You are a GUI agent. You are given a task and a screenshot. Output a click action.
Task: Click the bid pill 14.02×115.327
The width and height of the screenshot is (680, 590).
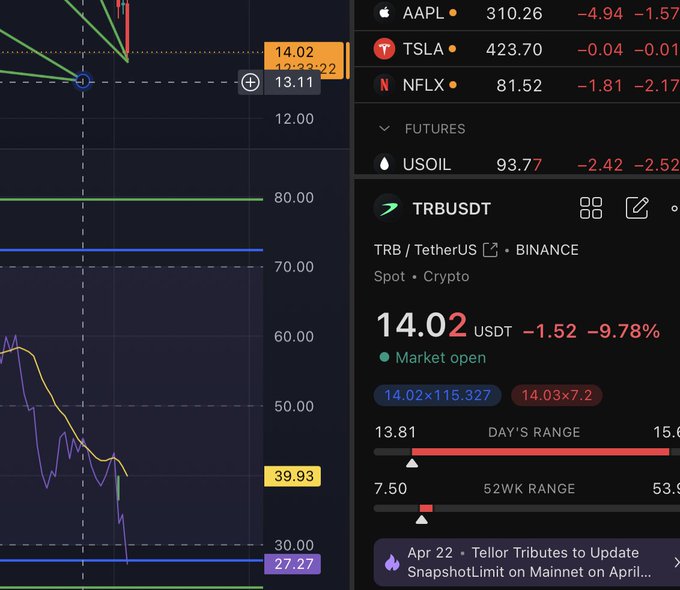438,395
